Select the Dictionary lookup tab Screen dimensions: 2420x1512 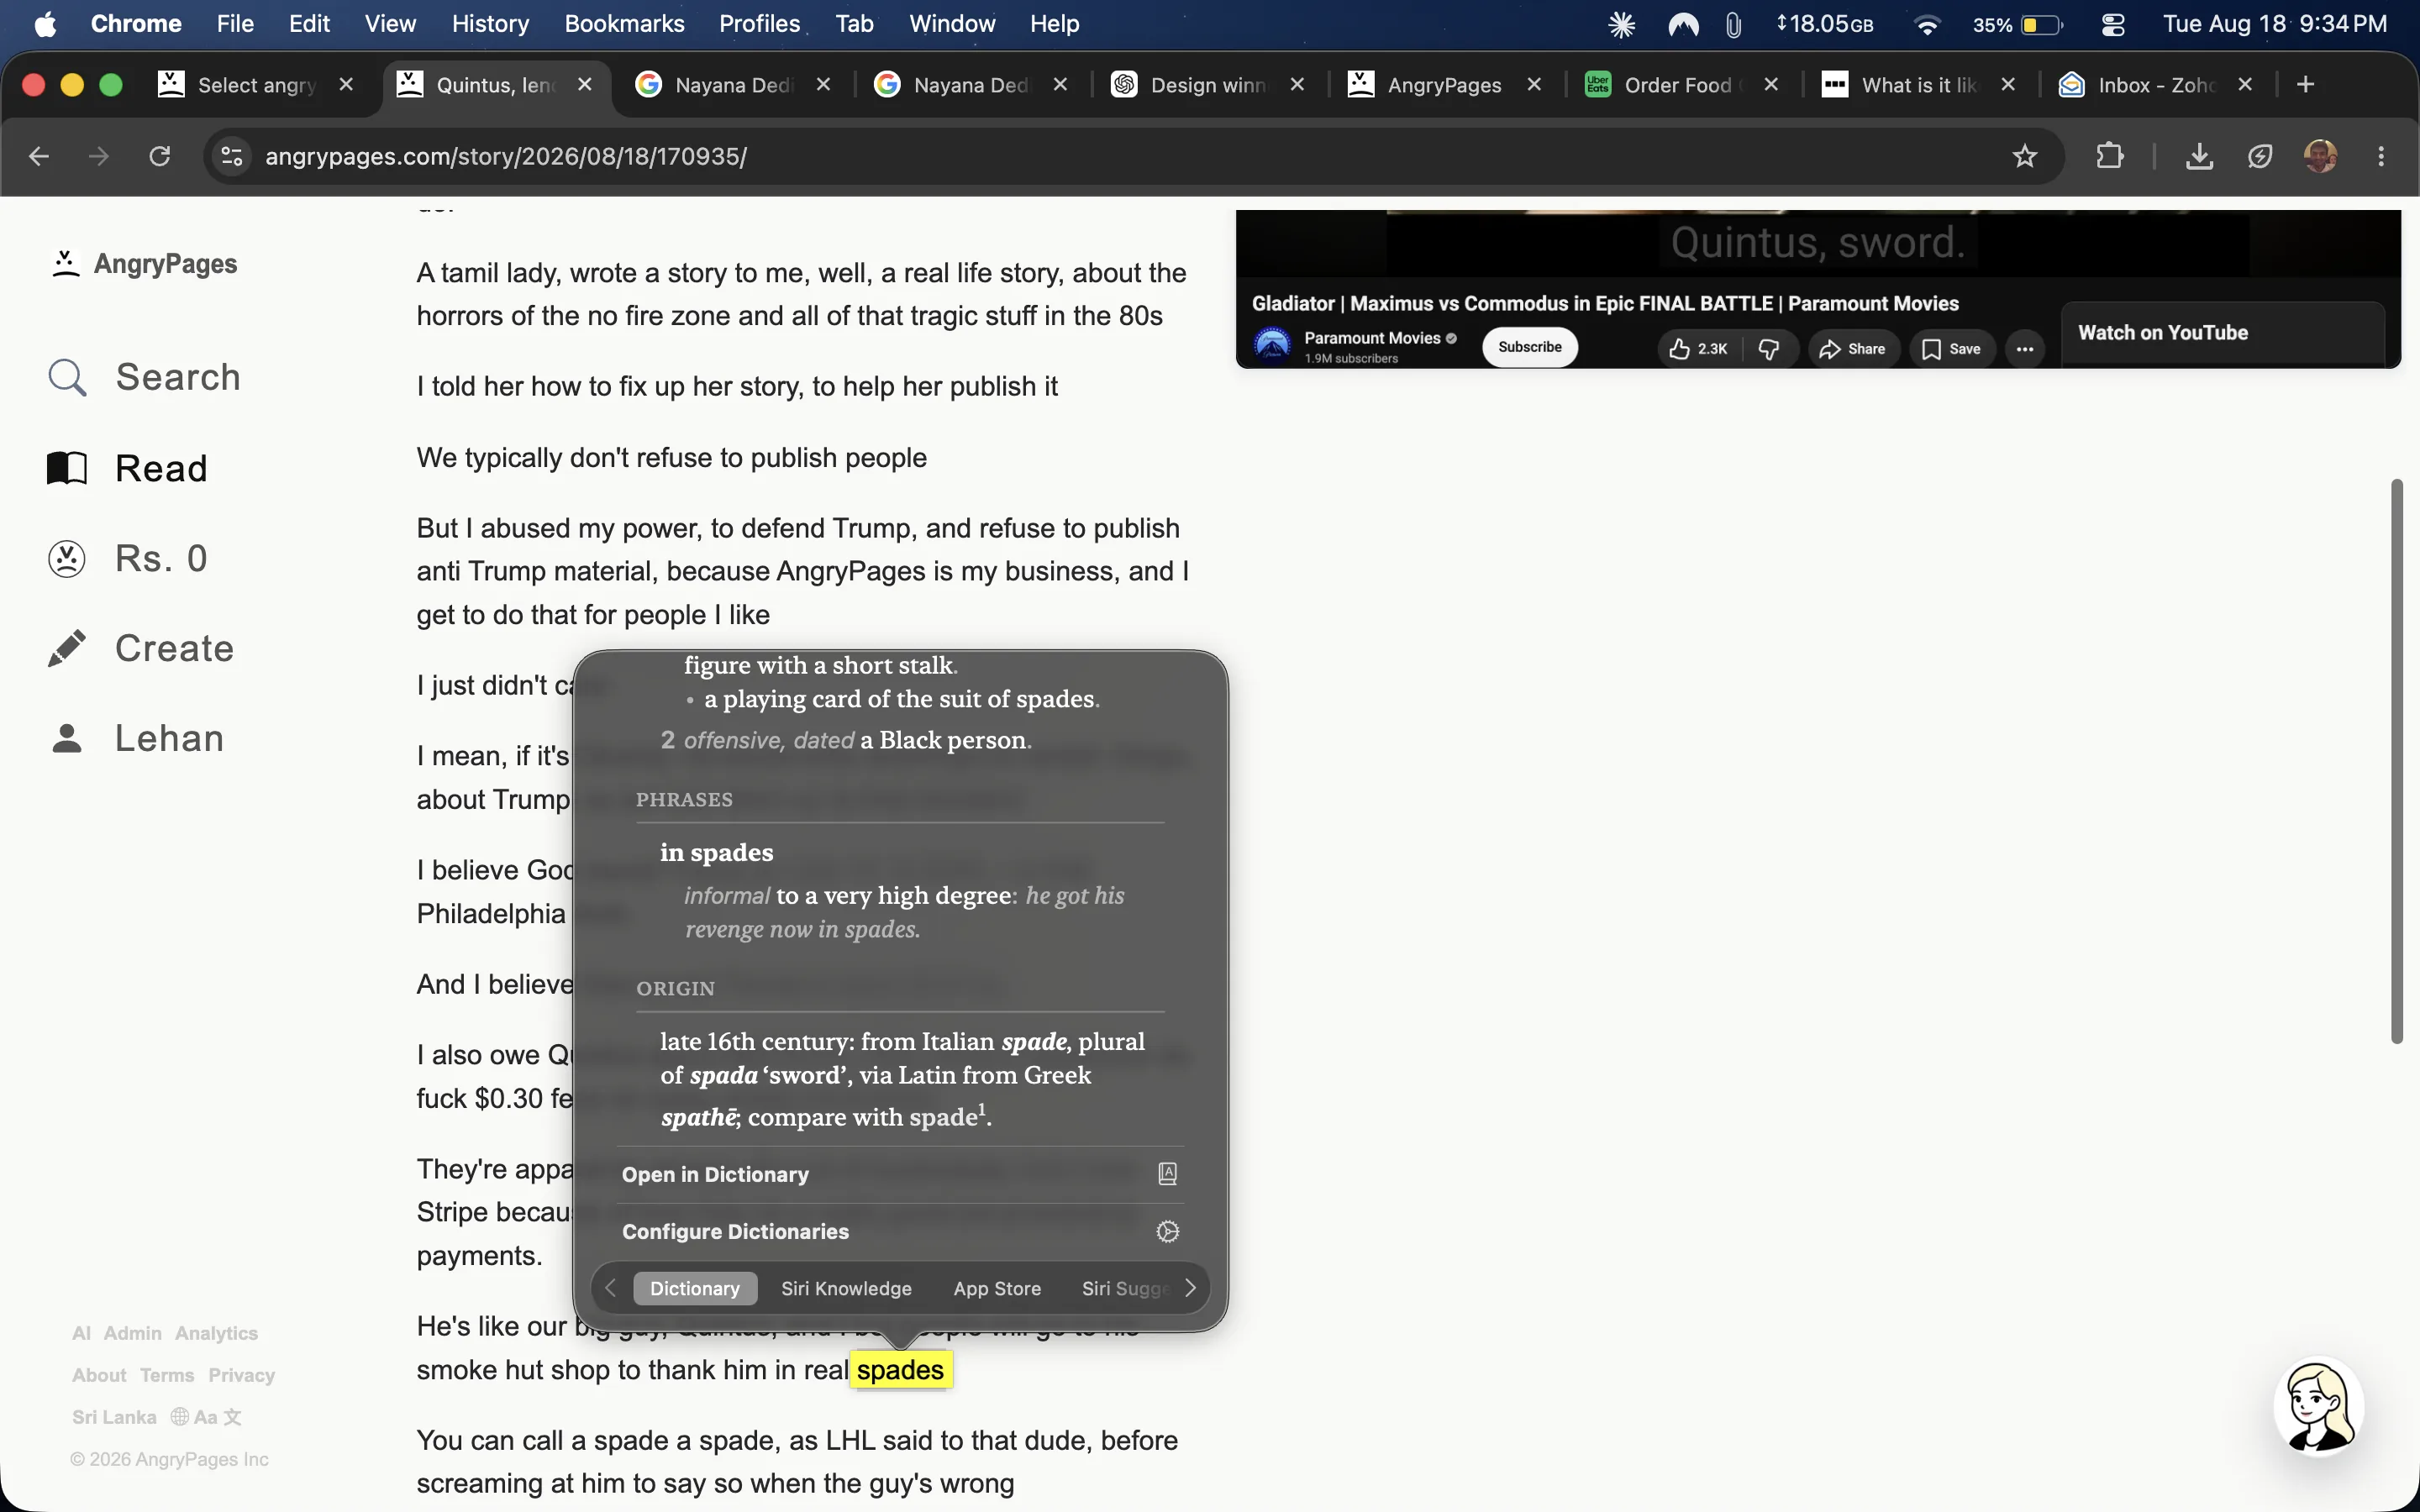tap(695, 1288)
